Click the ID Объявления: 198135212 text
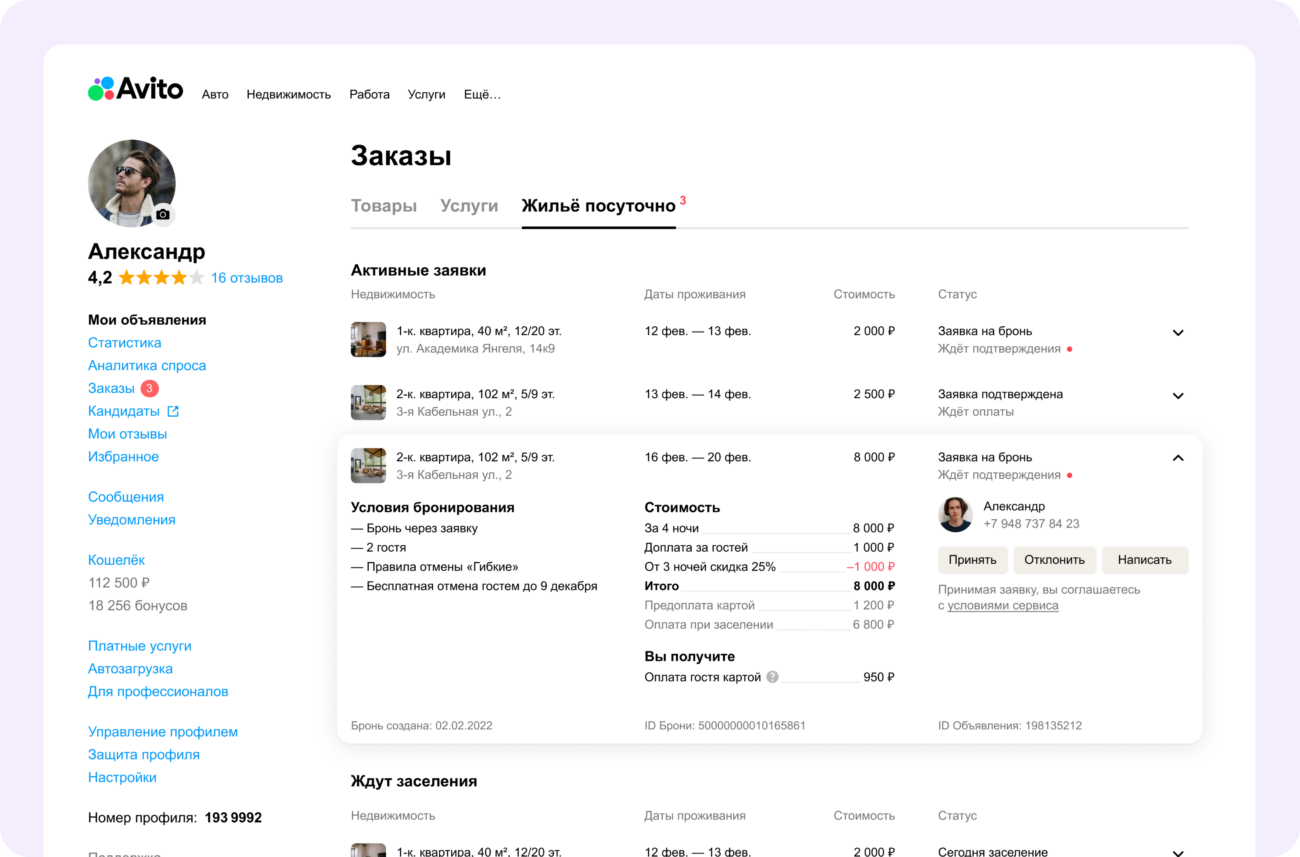The height and width of the screenshot is (857, 1300). pos(1010,725)
